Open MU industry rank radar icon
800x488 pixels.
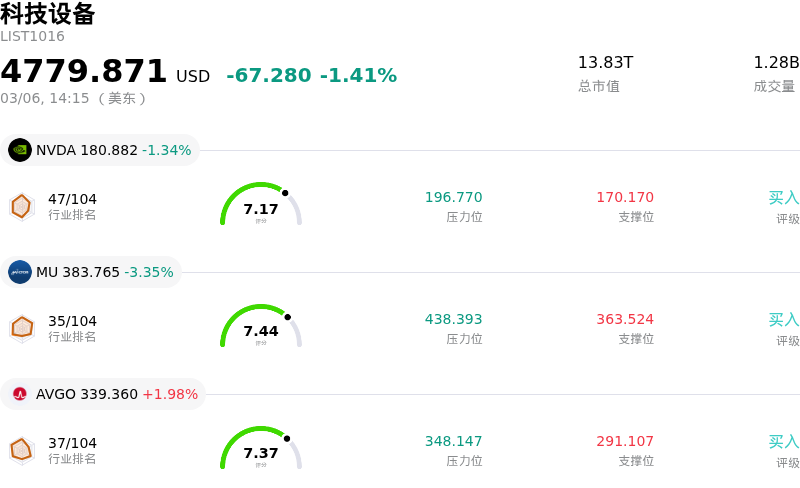(22, 328)
